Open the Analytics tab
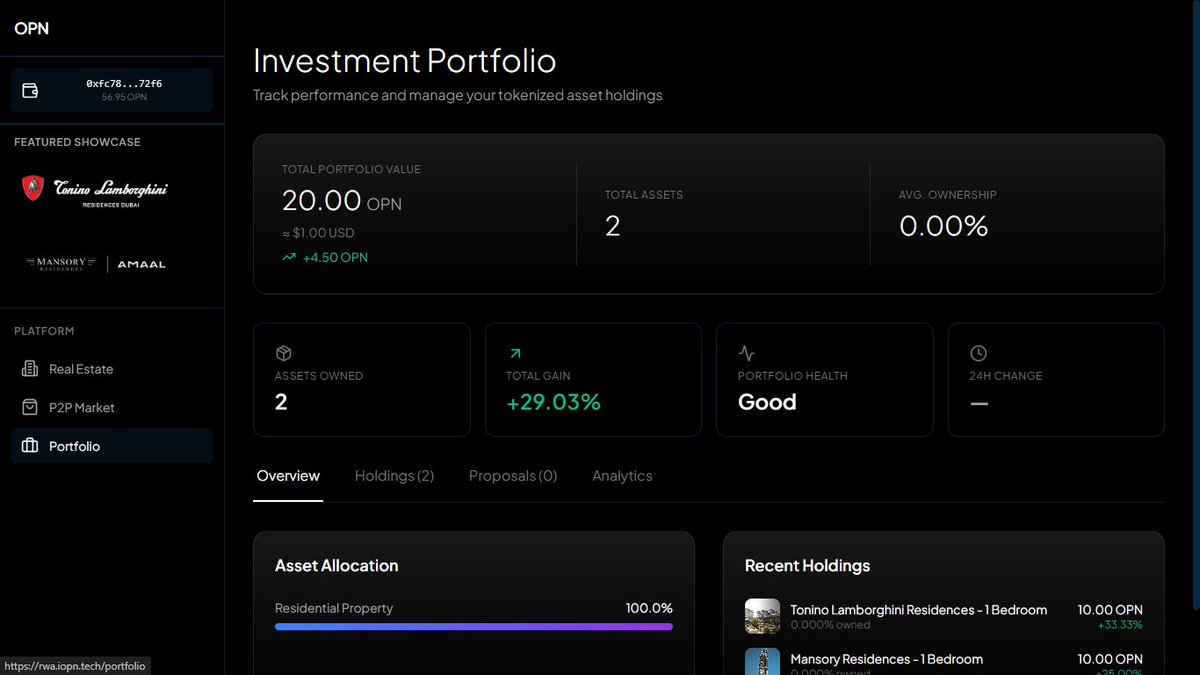This screenshot has width=1200, height=675. (622, 476)
